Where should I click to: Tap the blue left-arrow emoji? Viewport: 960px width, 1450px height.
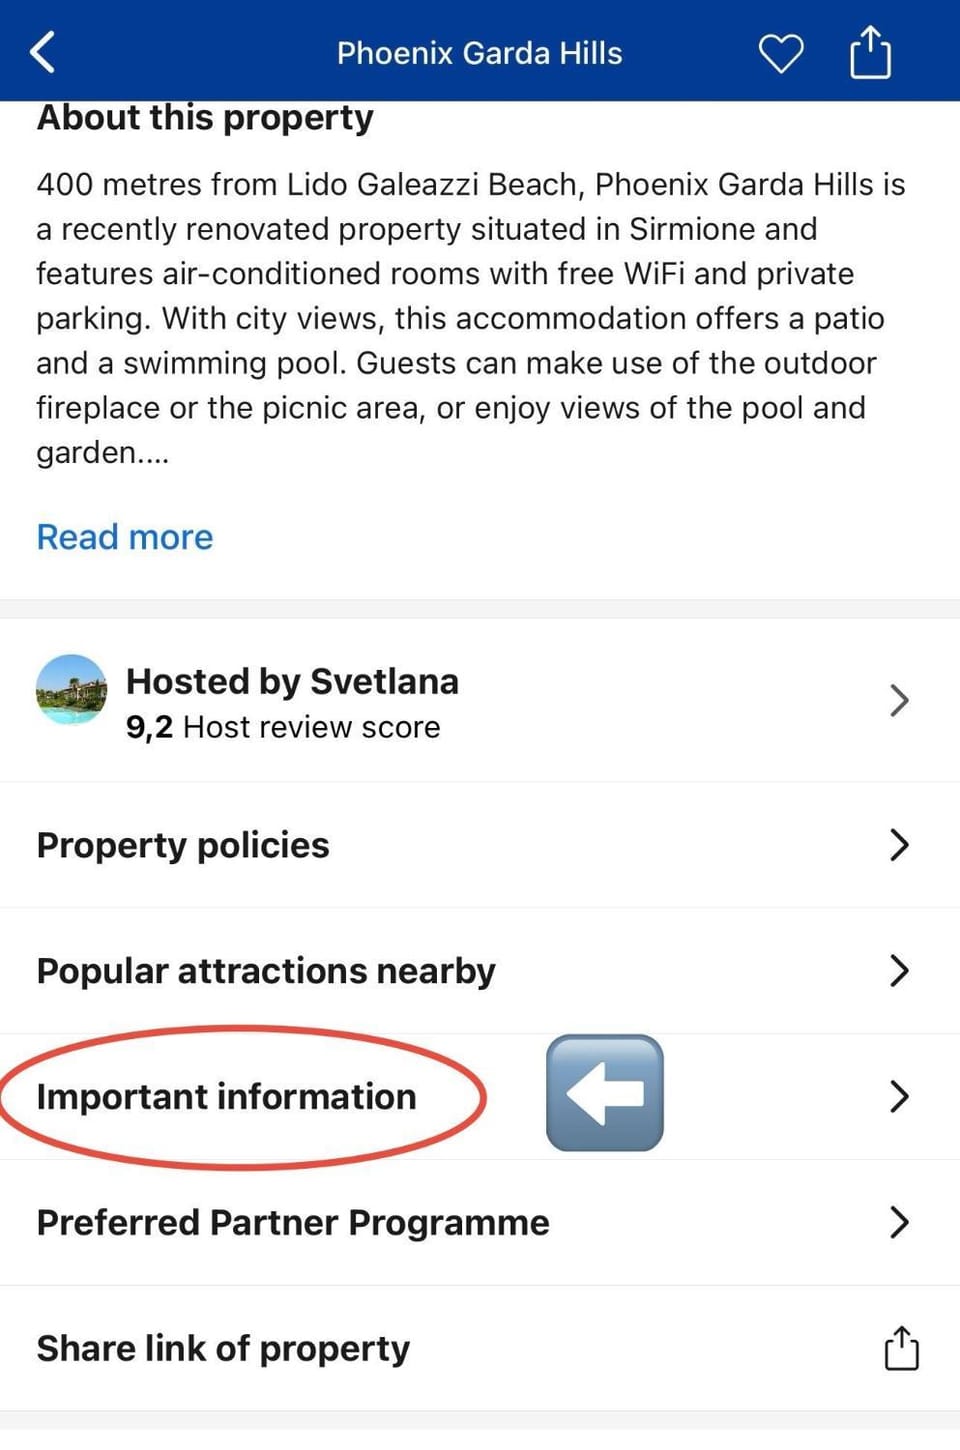pyautogui.click(x=605, y=1093)
